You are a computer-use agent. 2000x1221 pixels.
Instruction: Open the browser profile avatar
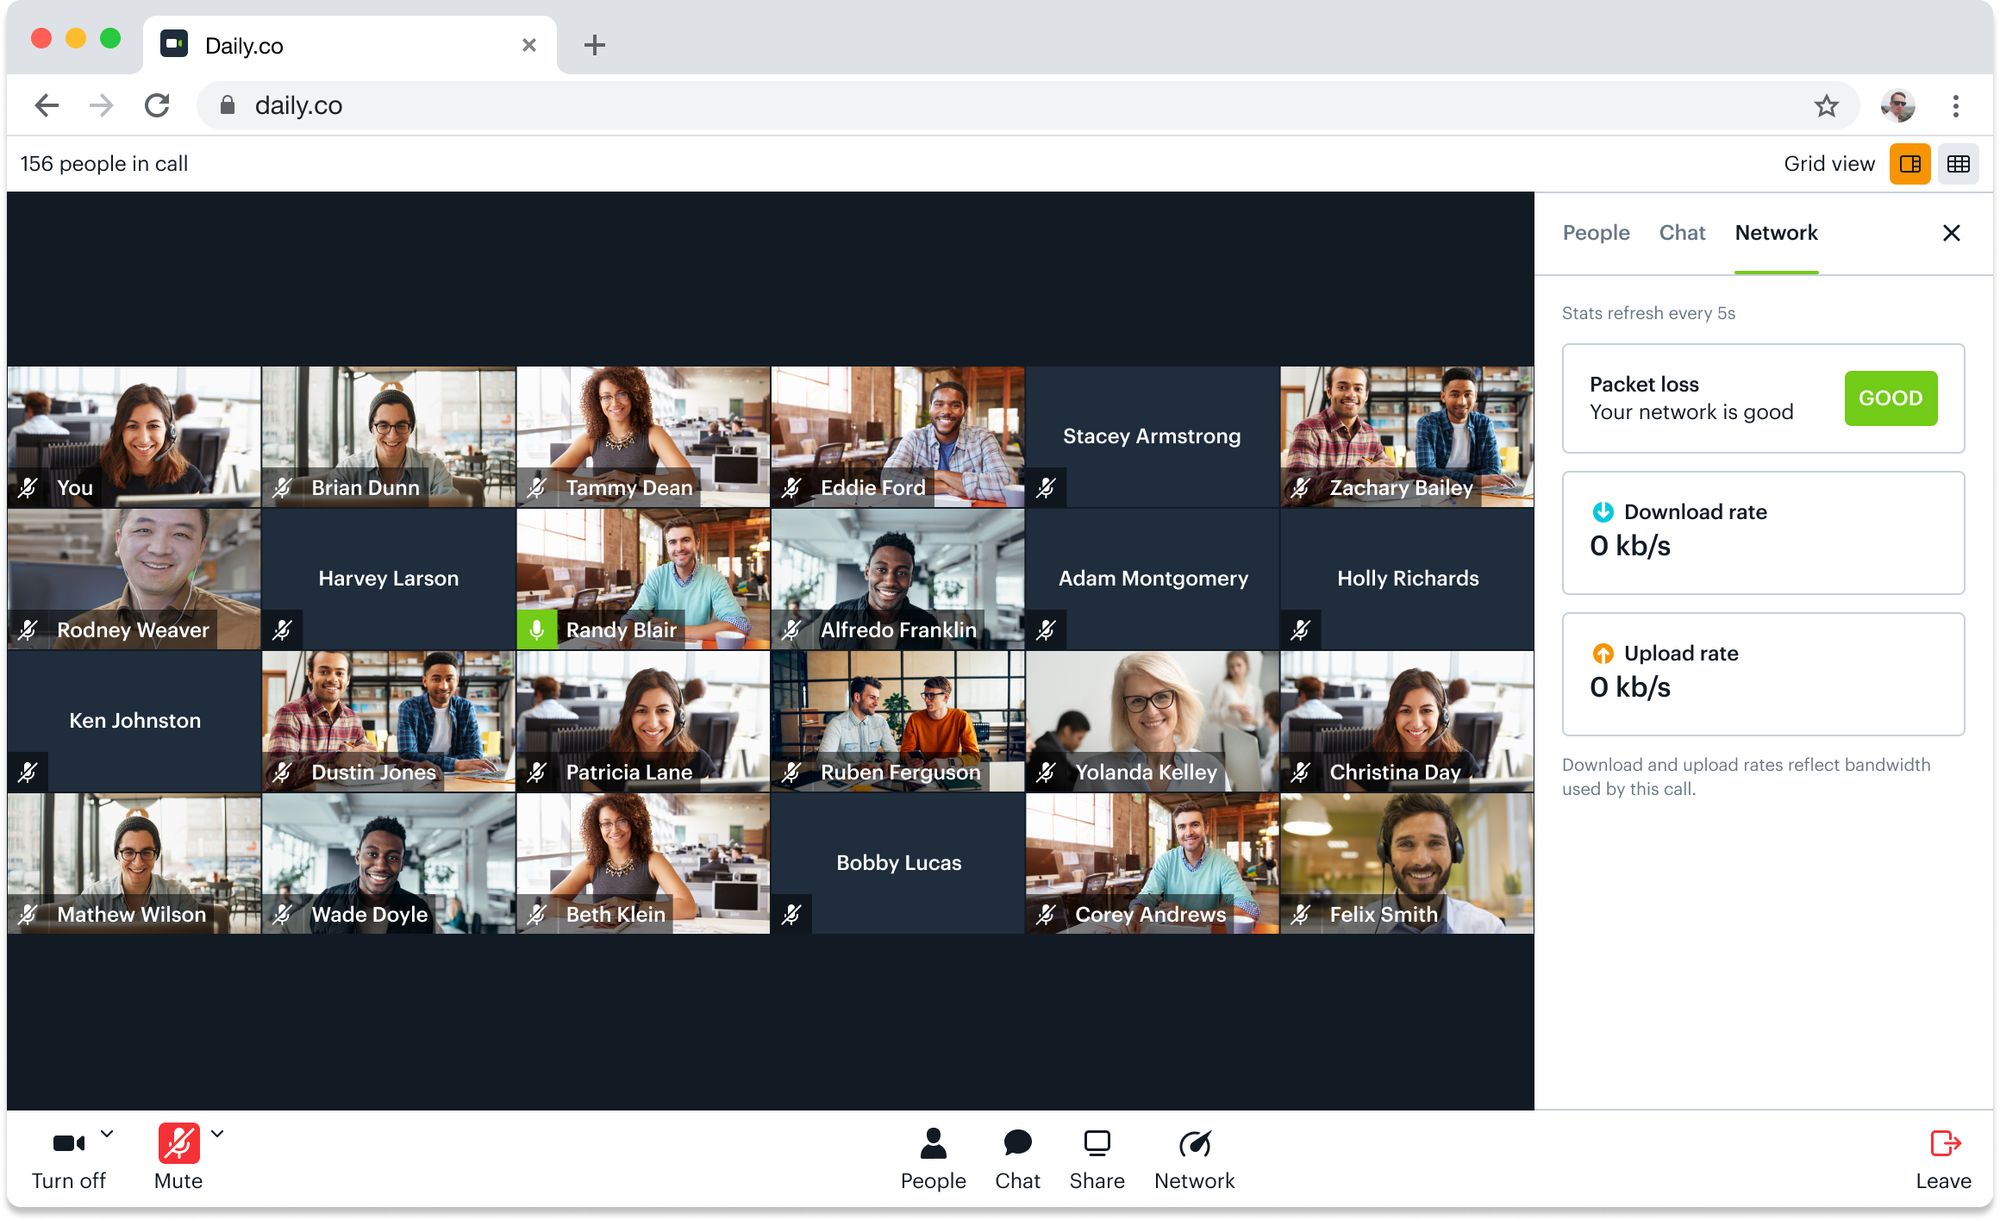click(1897, 105)
